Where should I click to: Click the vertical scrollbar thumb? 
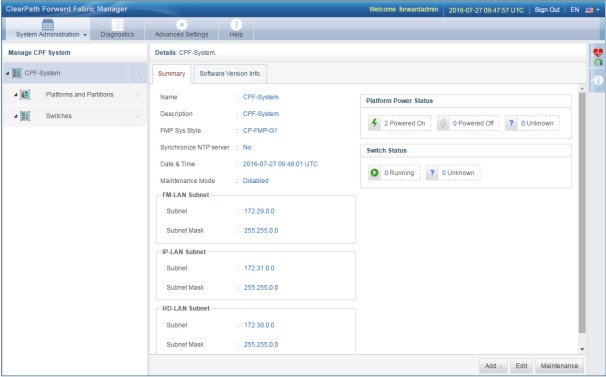[x=582, y=213]
